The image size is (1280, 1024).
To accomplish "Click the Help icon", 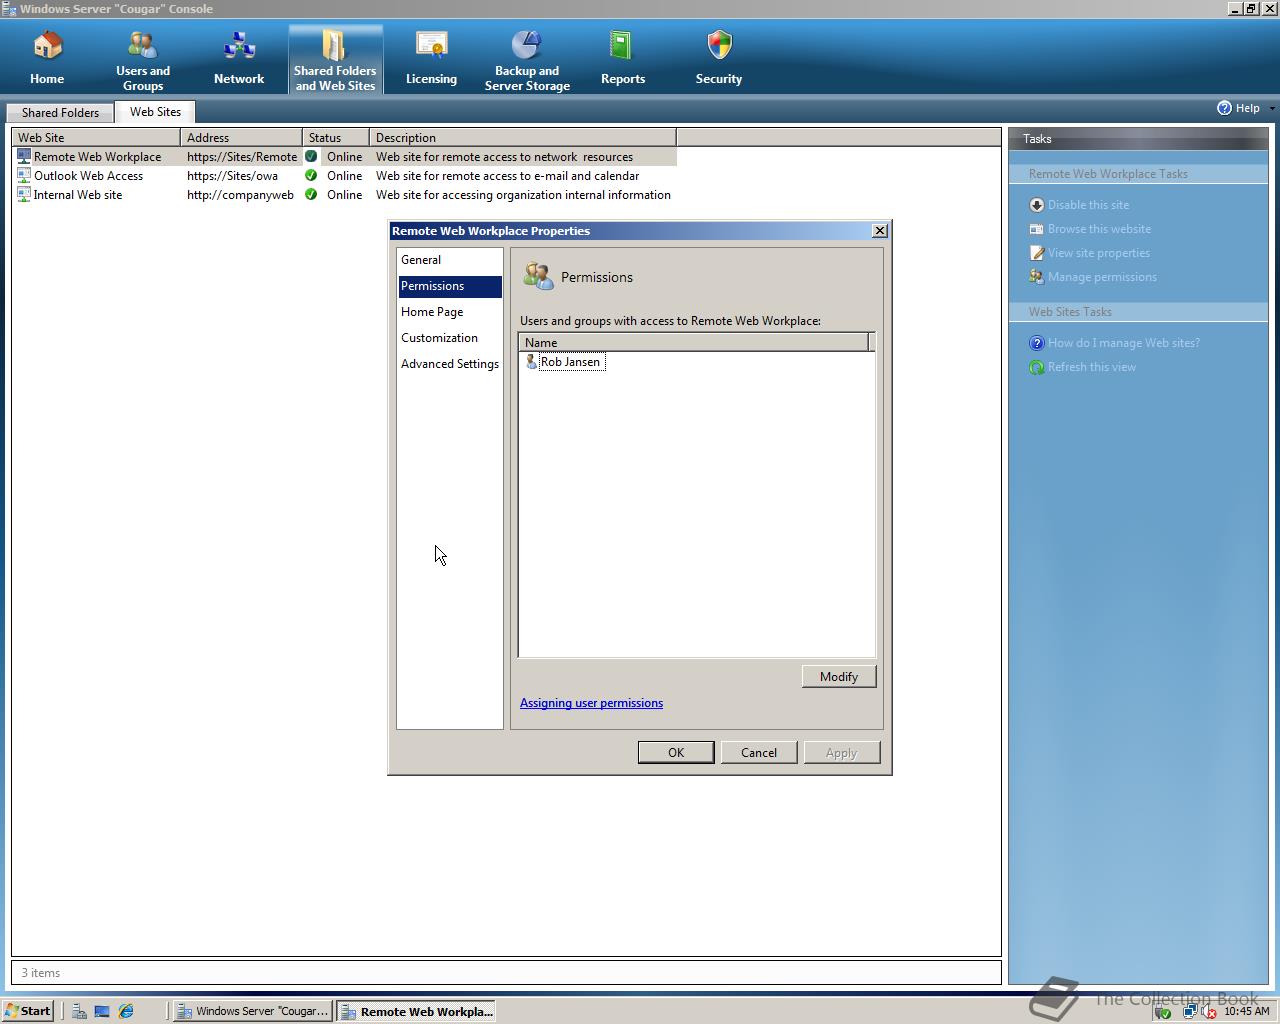I will pos(1224,108).
